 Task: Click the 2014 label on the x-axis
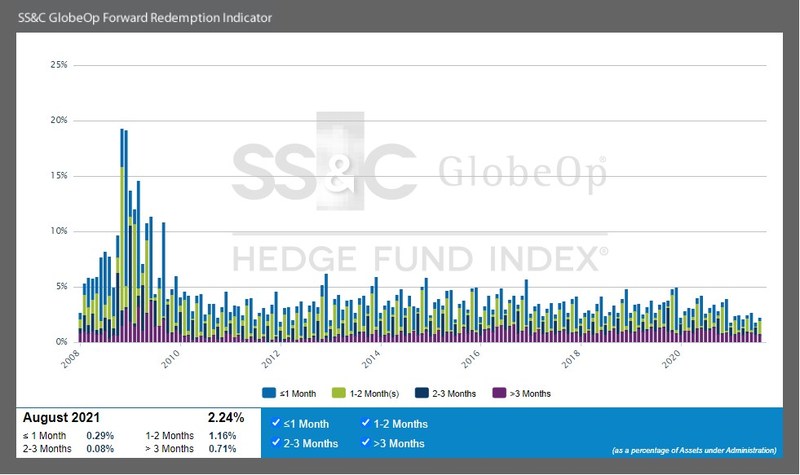click(x=371, y=357)
